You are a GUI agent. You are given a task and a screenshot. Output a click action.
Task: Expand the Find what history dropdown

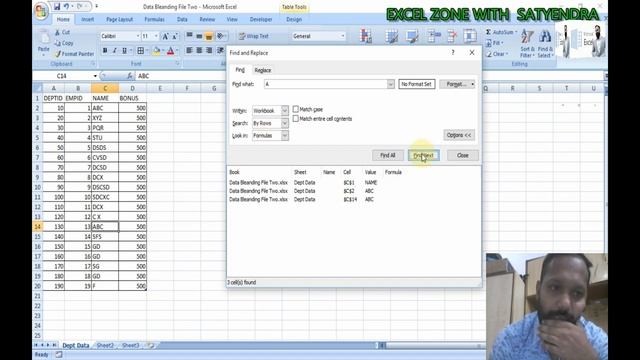(391, 84)
